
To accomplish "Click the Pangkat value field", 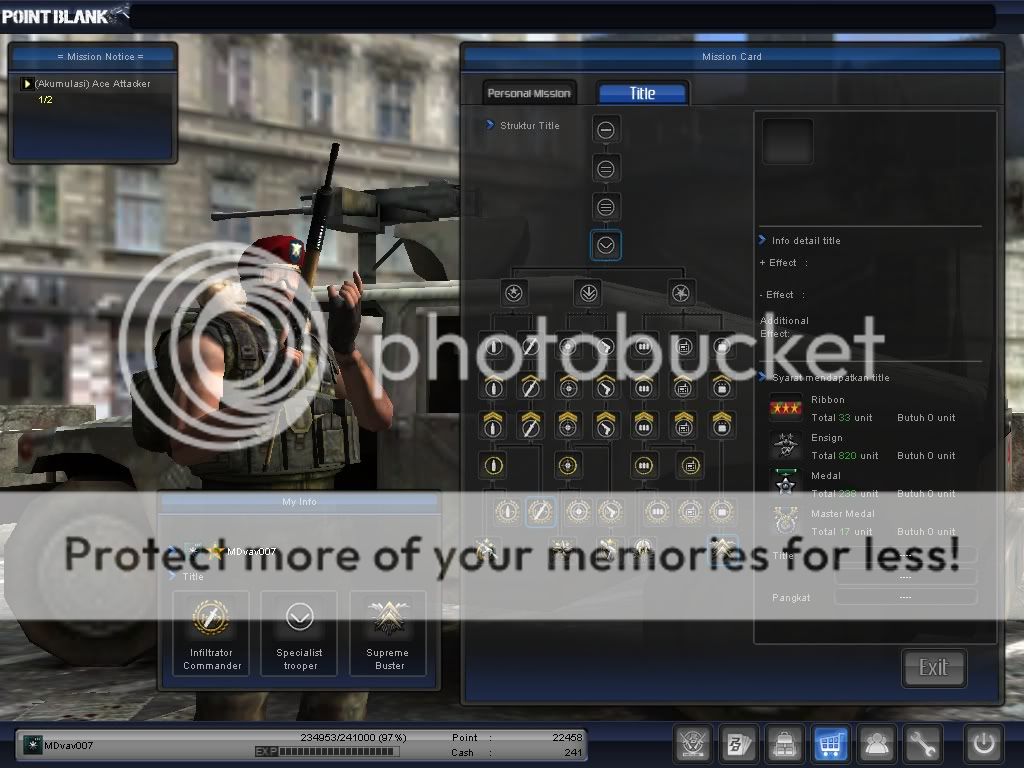I will click(x=905, y=597).
